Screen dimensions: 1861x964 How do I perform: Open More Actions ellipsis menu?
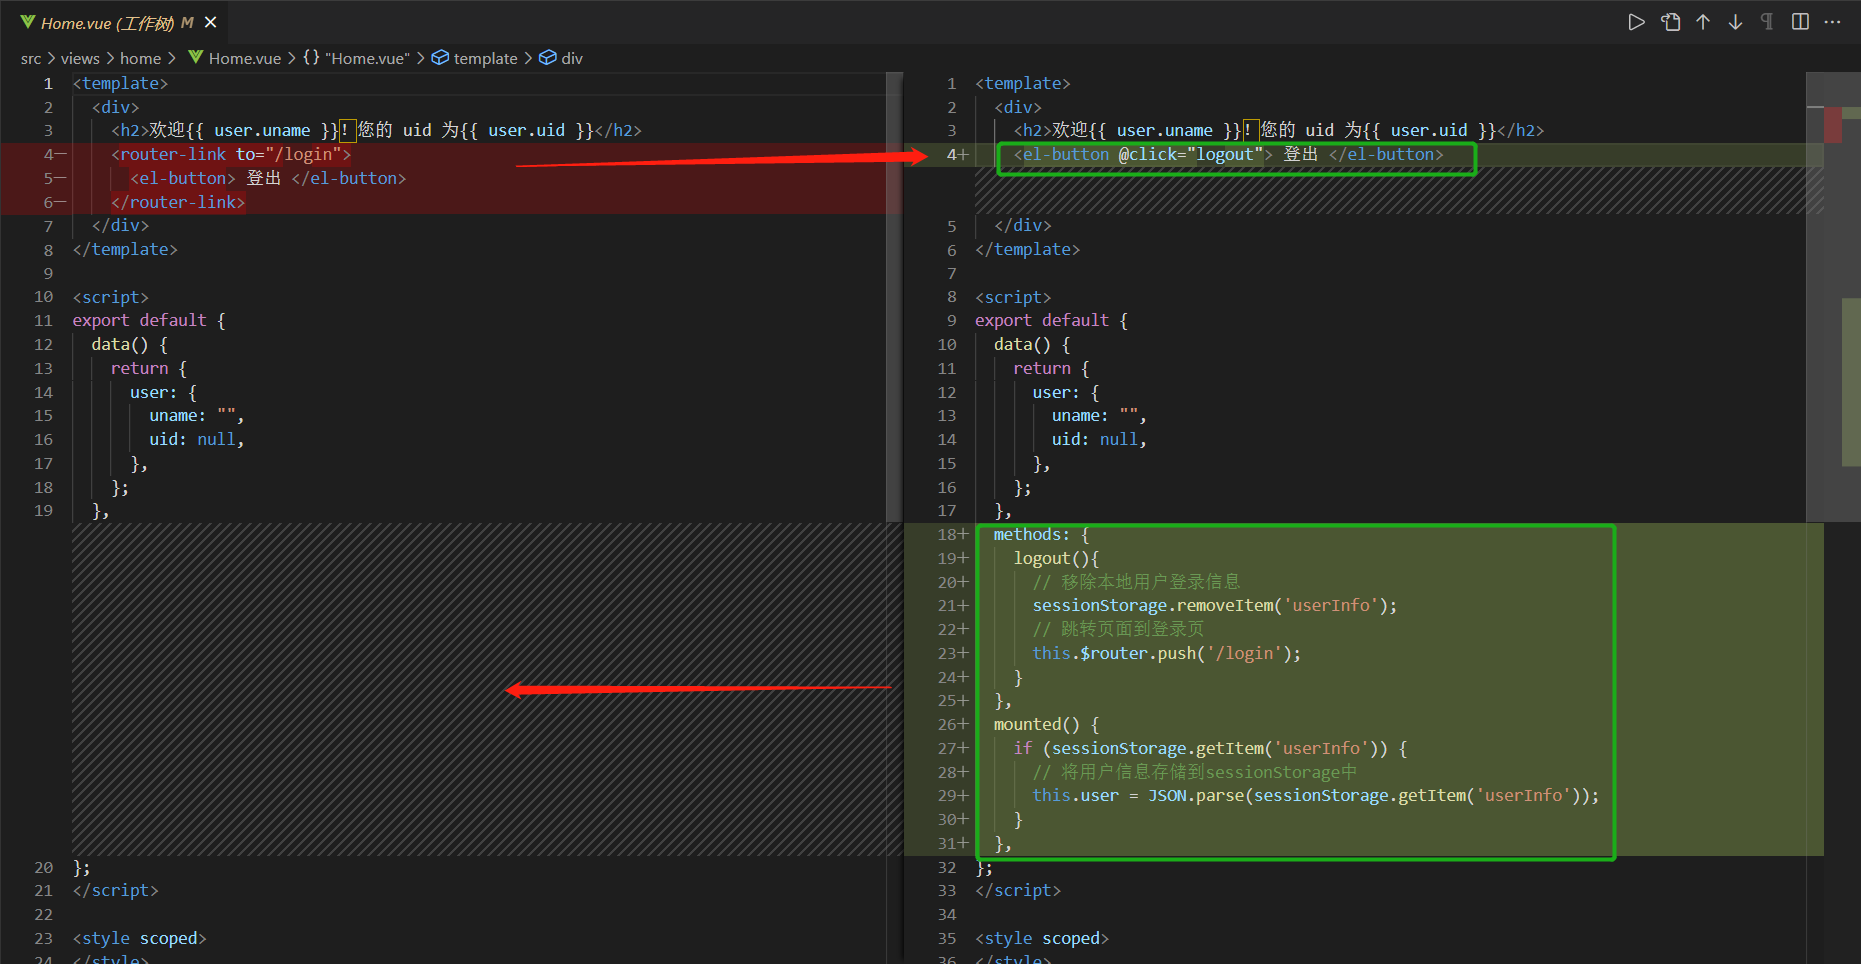coord(1832,22)
